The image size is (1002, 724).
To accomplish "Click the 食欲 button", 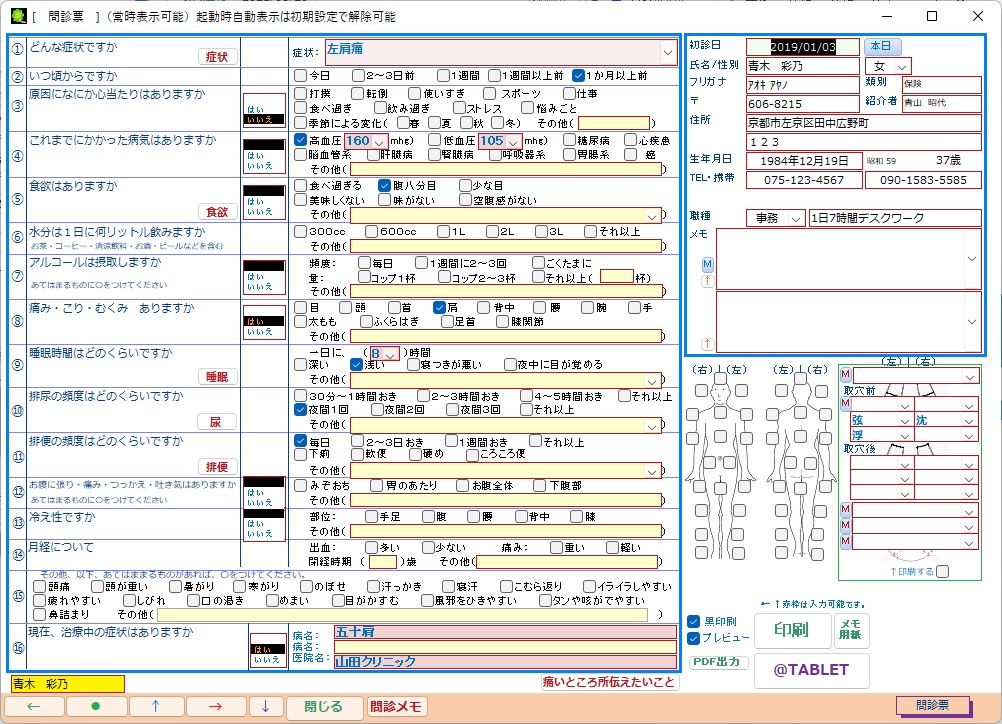I will click(217, 212).
